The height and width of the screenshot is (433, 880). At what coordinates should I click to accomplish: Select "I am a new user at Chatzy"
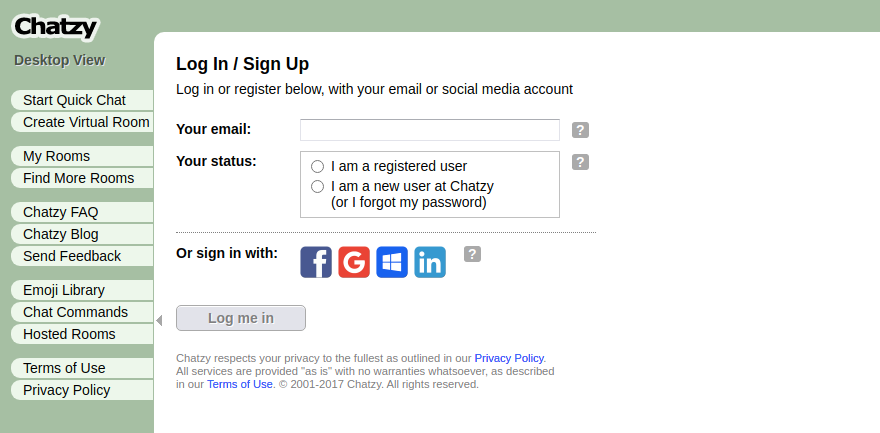coord(318,186)
